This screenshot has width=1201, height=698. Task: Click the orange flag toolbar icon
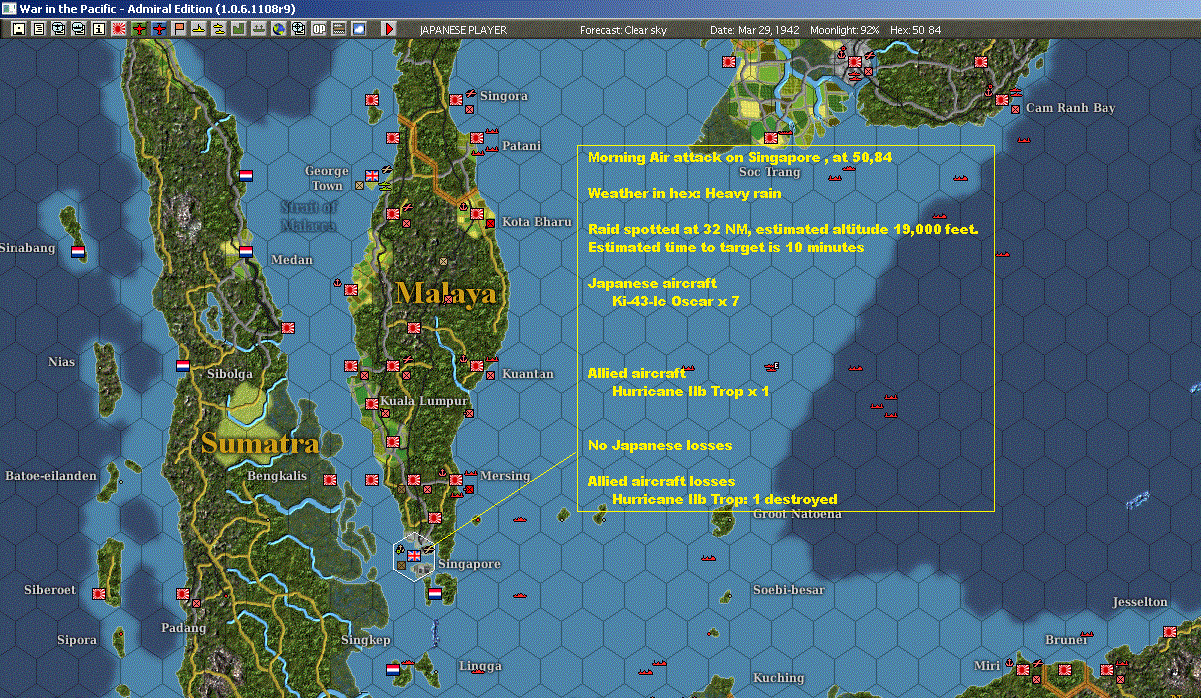pos(178,29)
